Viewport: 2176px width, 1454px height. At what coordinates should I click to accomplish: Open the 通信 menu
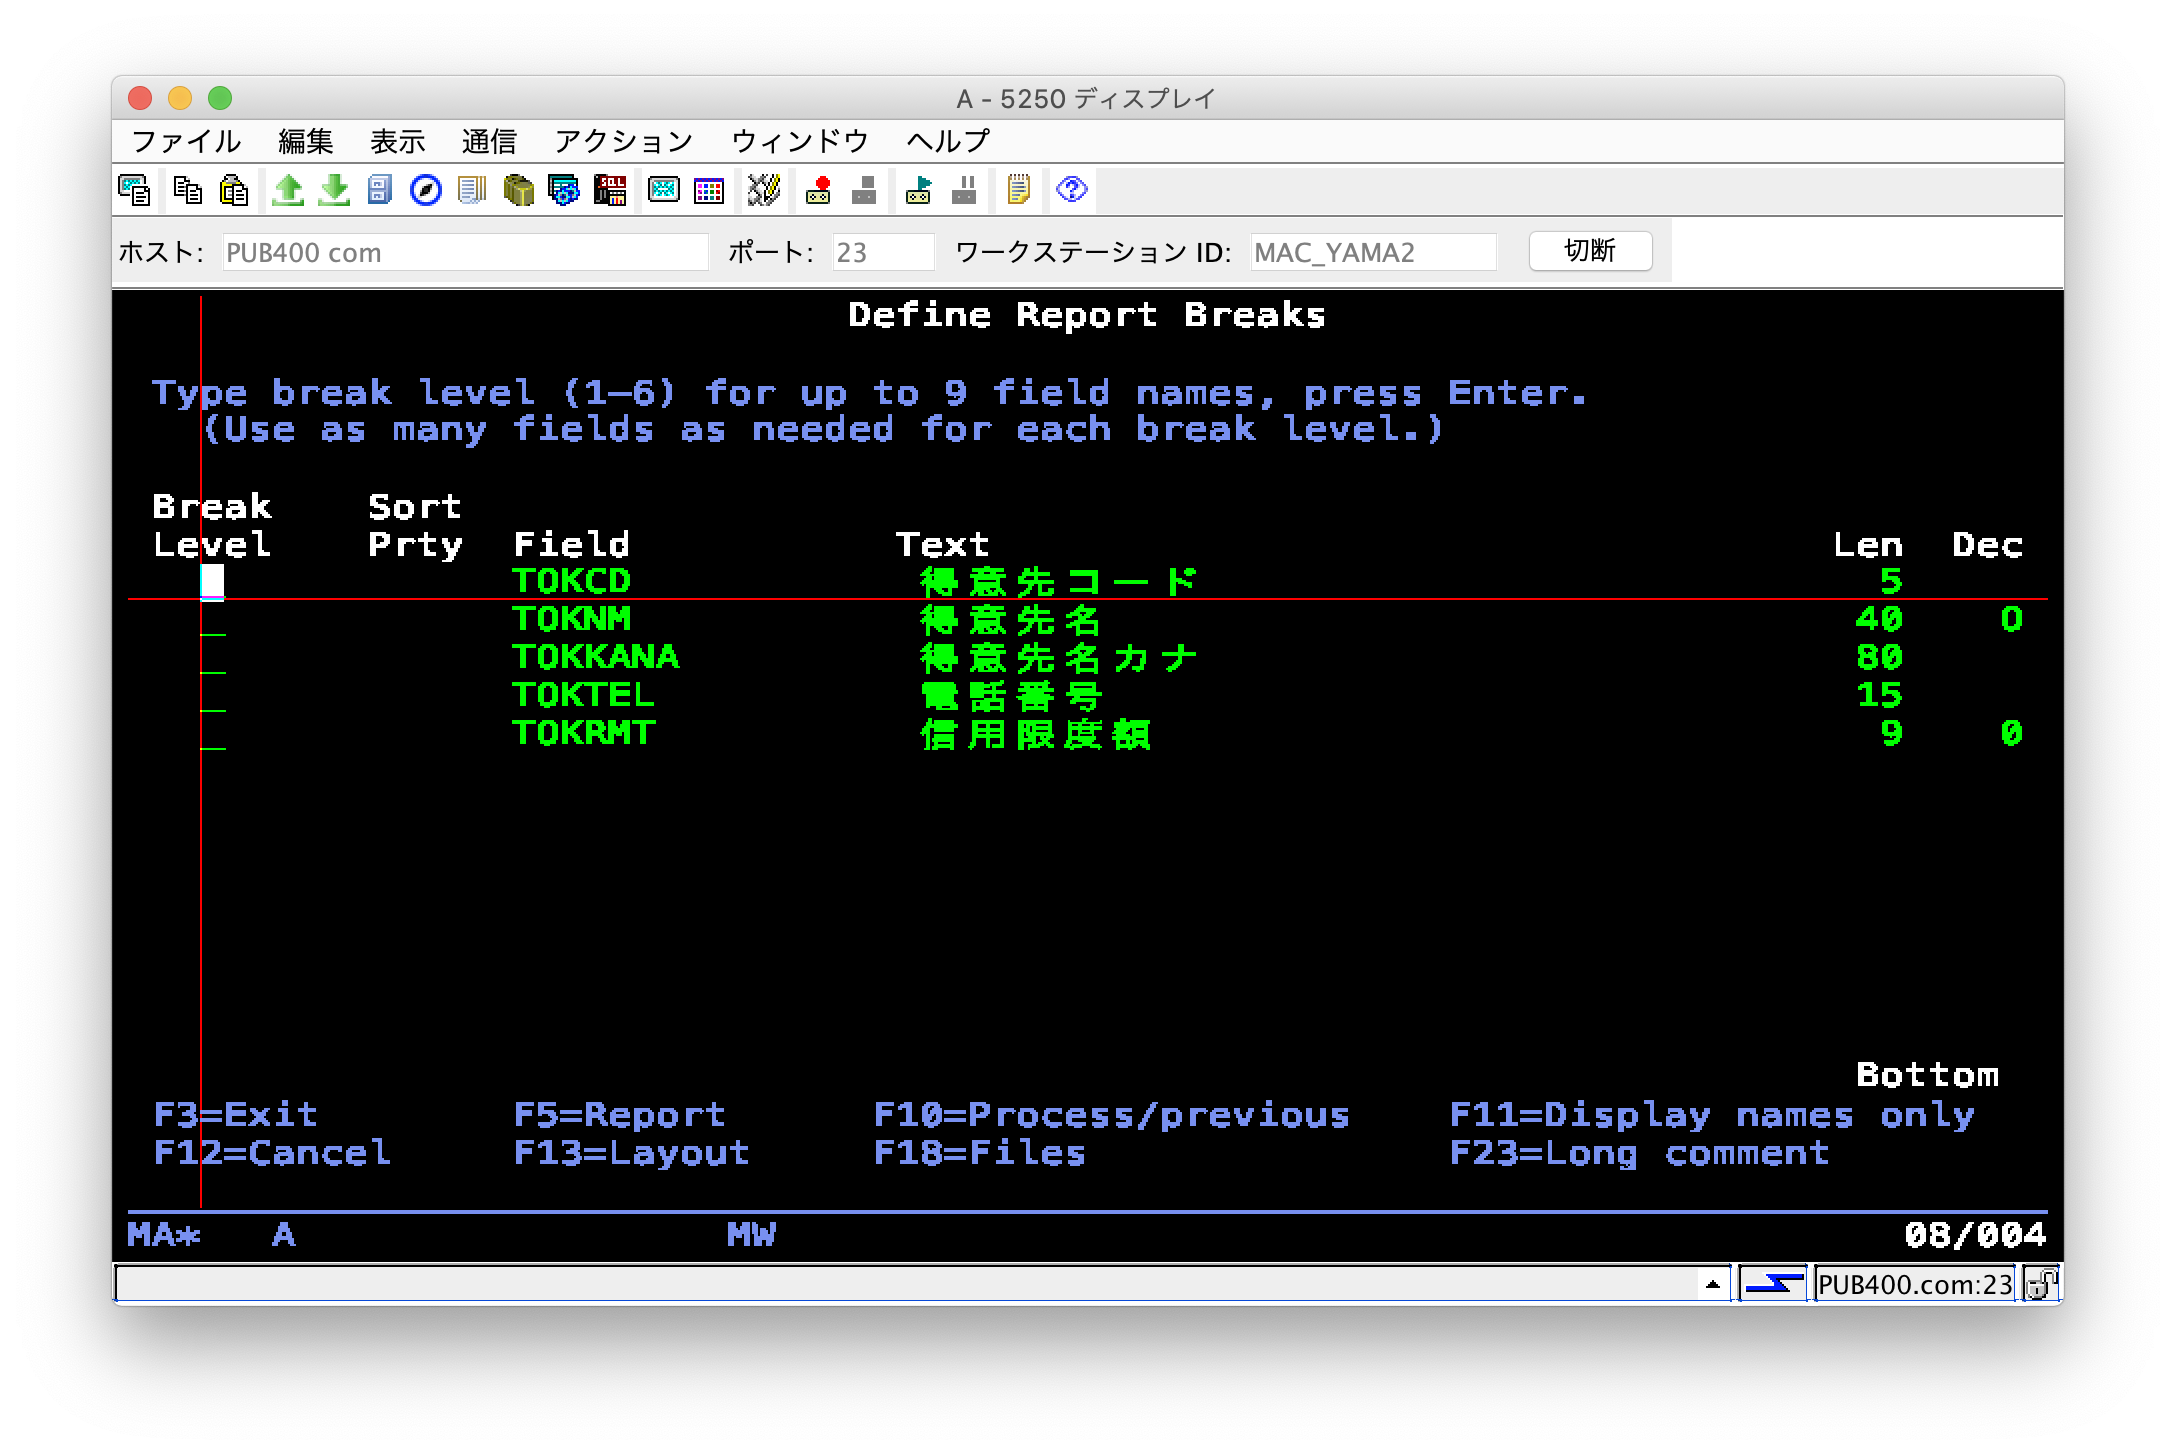[x=489, y=141]
